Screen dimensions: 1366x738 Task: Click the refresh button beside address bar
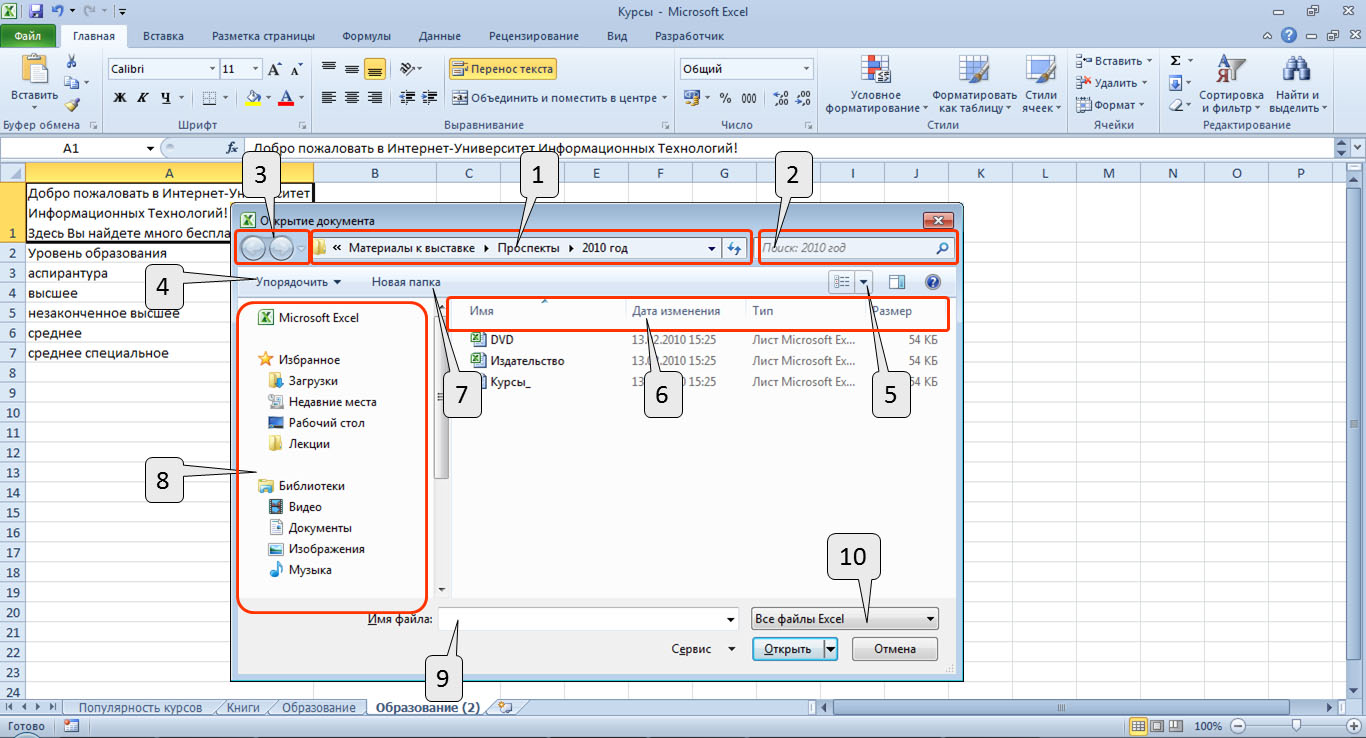coord(736,248)
